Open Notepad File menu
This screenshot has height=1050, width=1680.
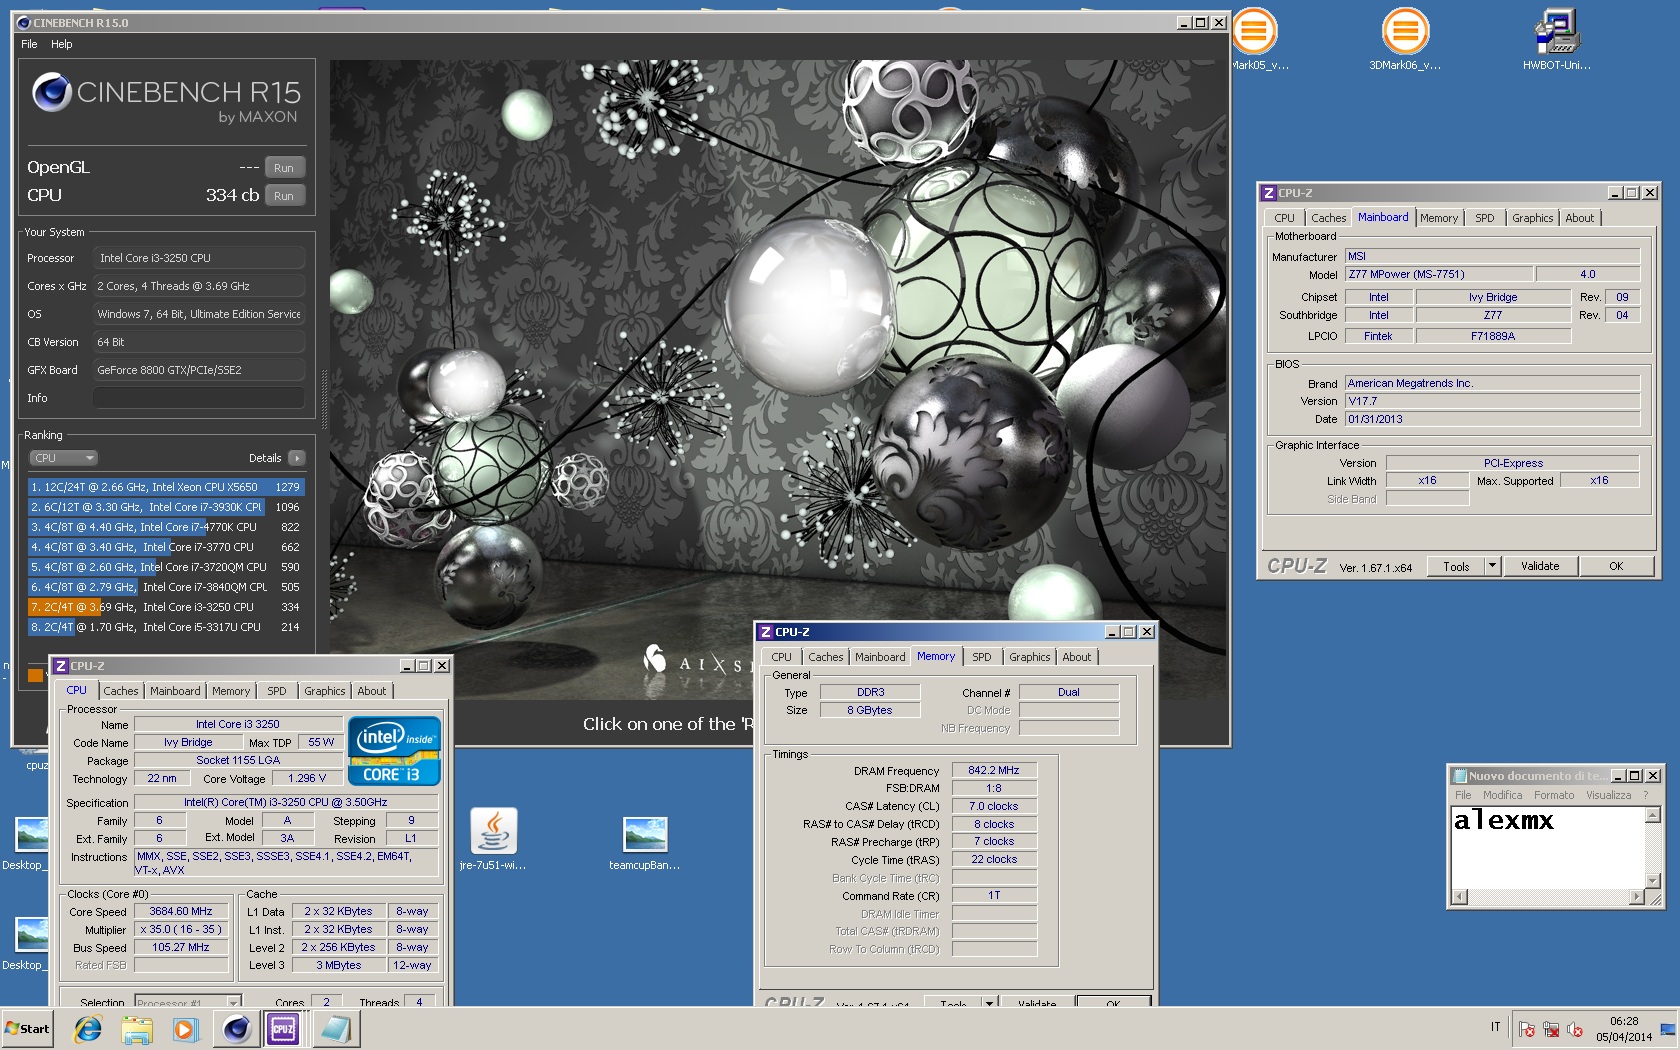[x=1463, y=795]
